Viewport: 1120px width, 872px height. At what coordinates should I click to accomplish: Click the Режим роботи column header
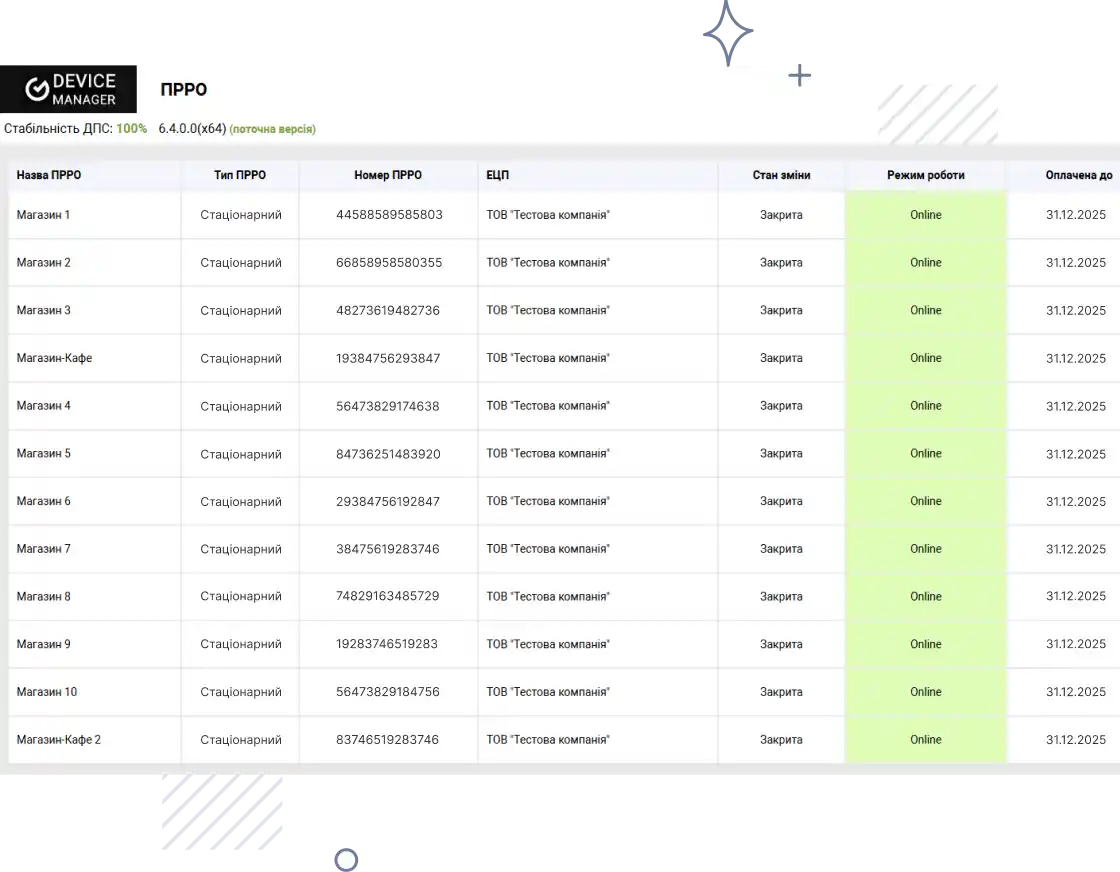(x=925, y=175)
